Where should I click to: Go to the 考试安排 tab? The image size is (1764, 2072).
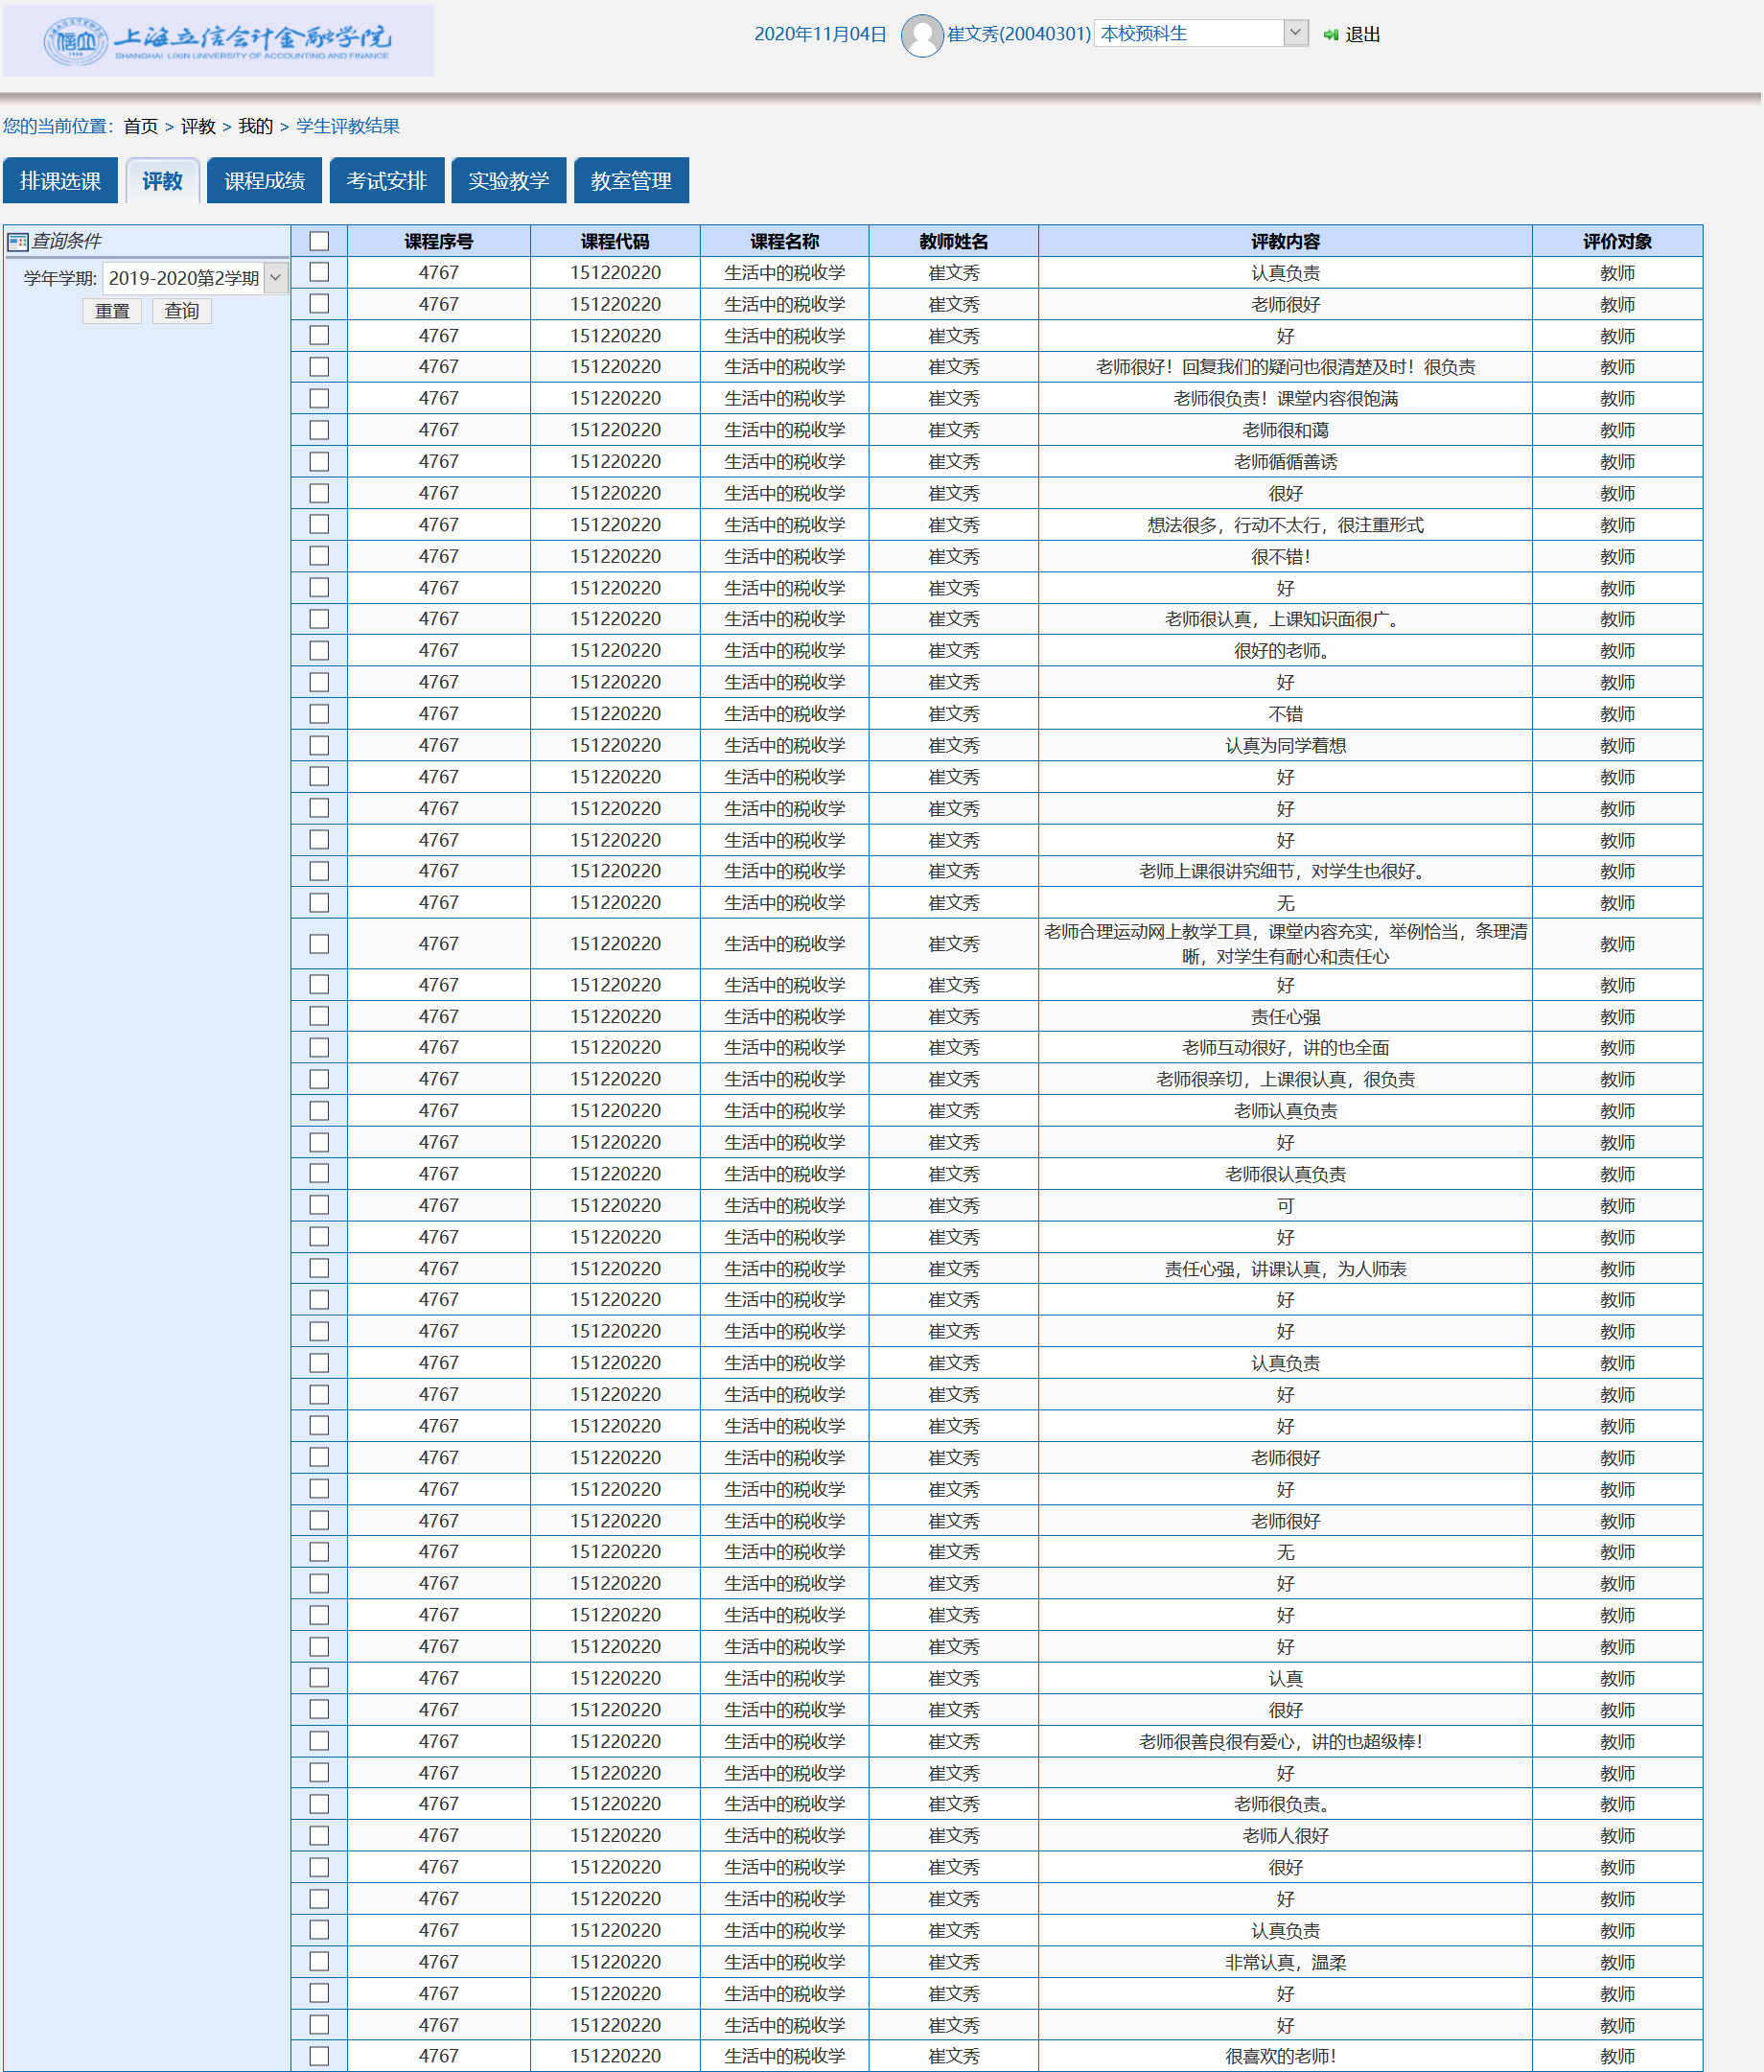click(x=386, y=180)
